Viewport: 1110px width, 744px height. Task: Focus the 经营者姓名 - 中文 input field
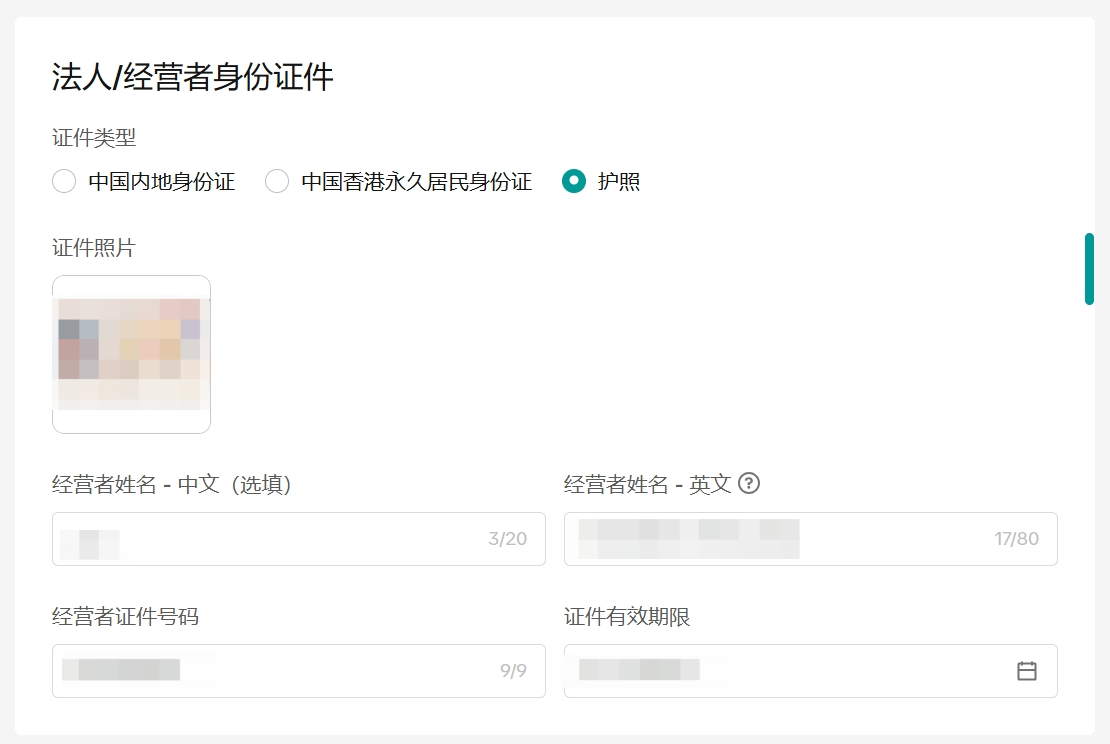click(x=250, y=539)
